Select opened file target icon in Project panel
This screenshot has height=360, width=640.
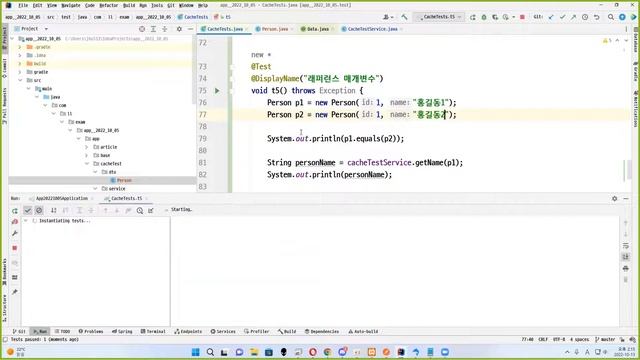click(x=142, y=29)
